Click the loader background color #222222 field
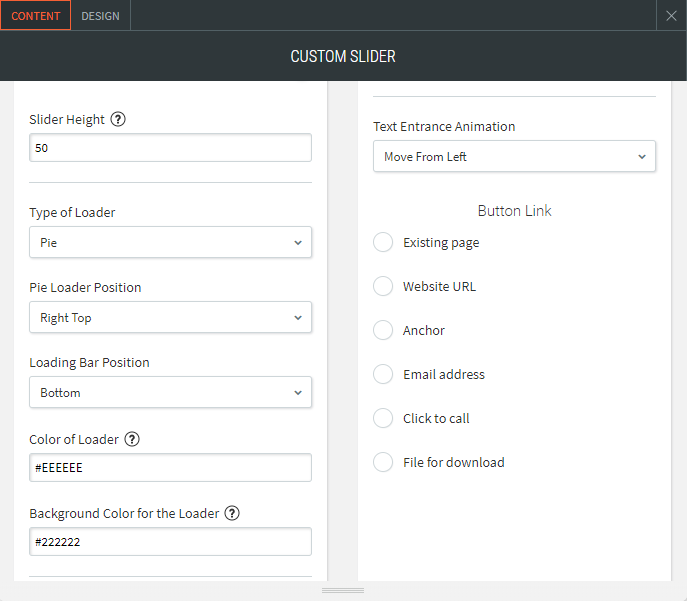Image resolution: width=687 pixels, height=601 pixels. pyautogui.click(x=170, y=541)
